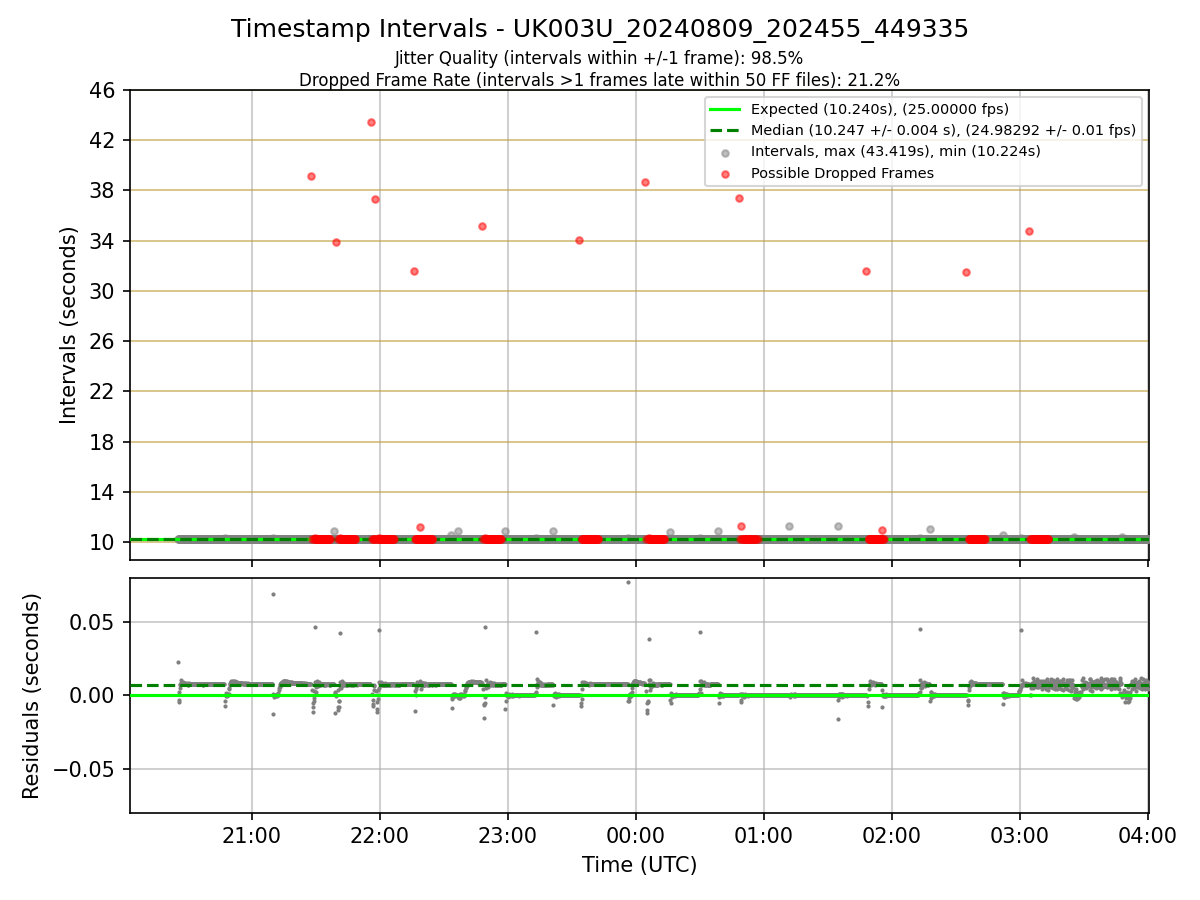Click legend entry "Possible Dropped Frames"
Screen dimensions: 1200x900
842,173
